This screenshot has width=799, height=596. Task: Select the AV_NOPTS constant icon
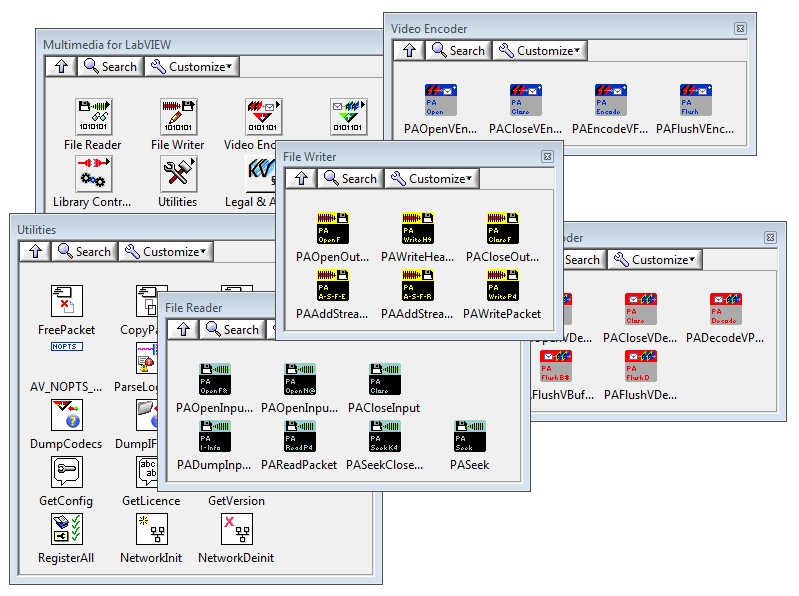point(67,347)
